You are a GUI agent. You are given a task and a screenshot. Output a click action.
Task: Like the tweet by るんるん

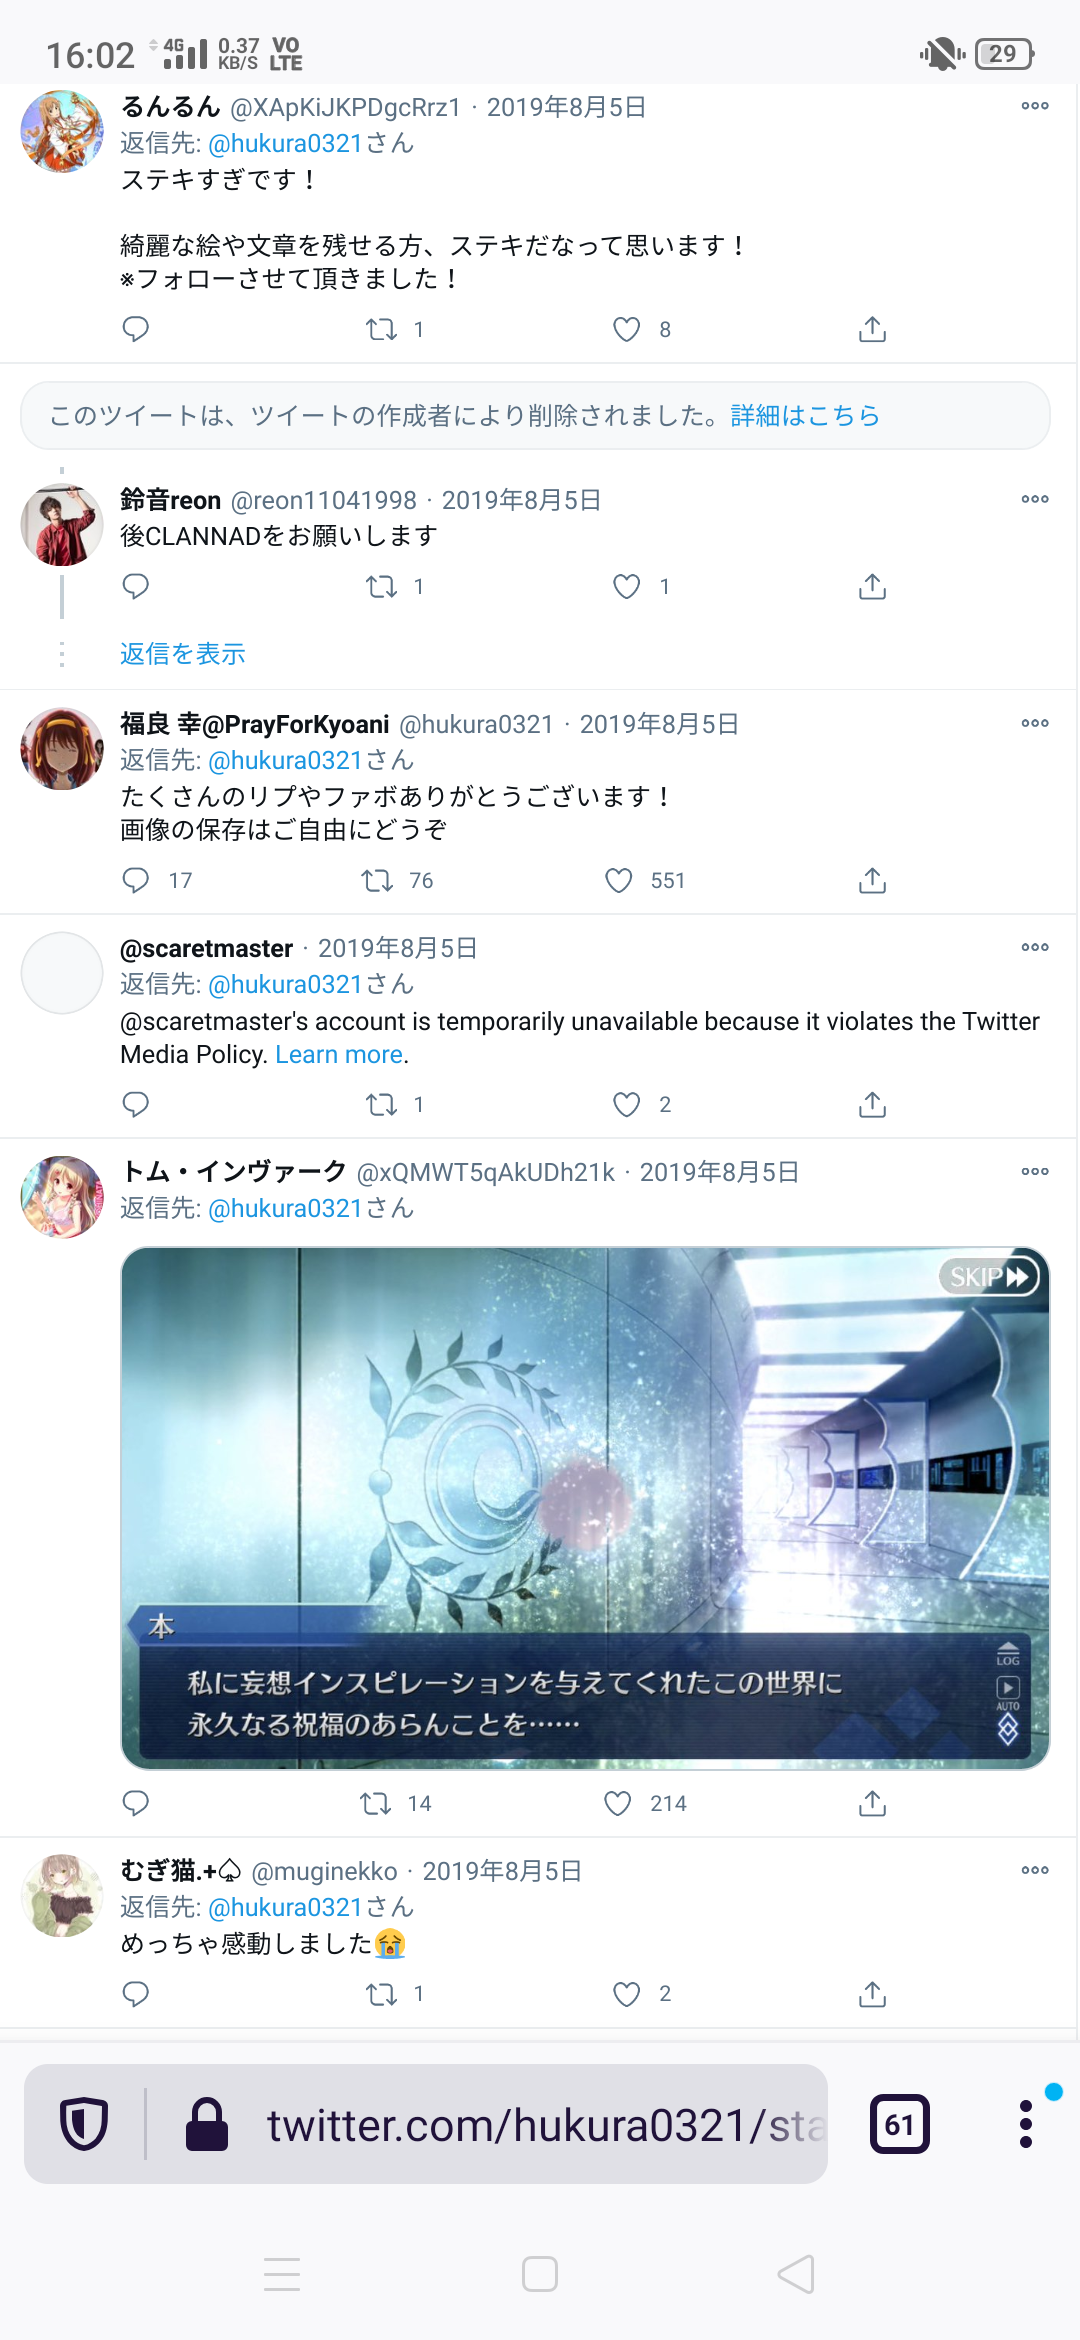627,329
